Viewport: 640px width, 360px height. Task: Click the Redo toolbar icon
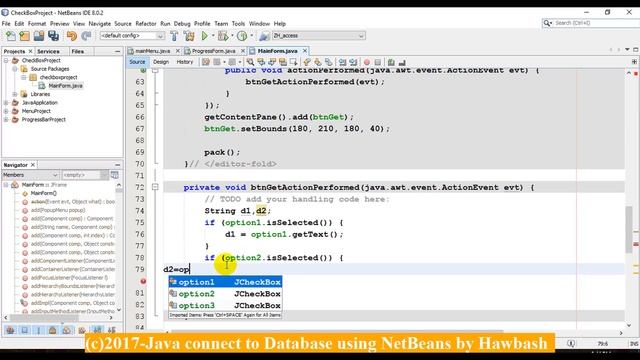click(x=86, y=36)
